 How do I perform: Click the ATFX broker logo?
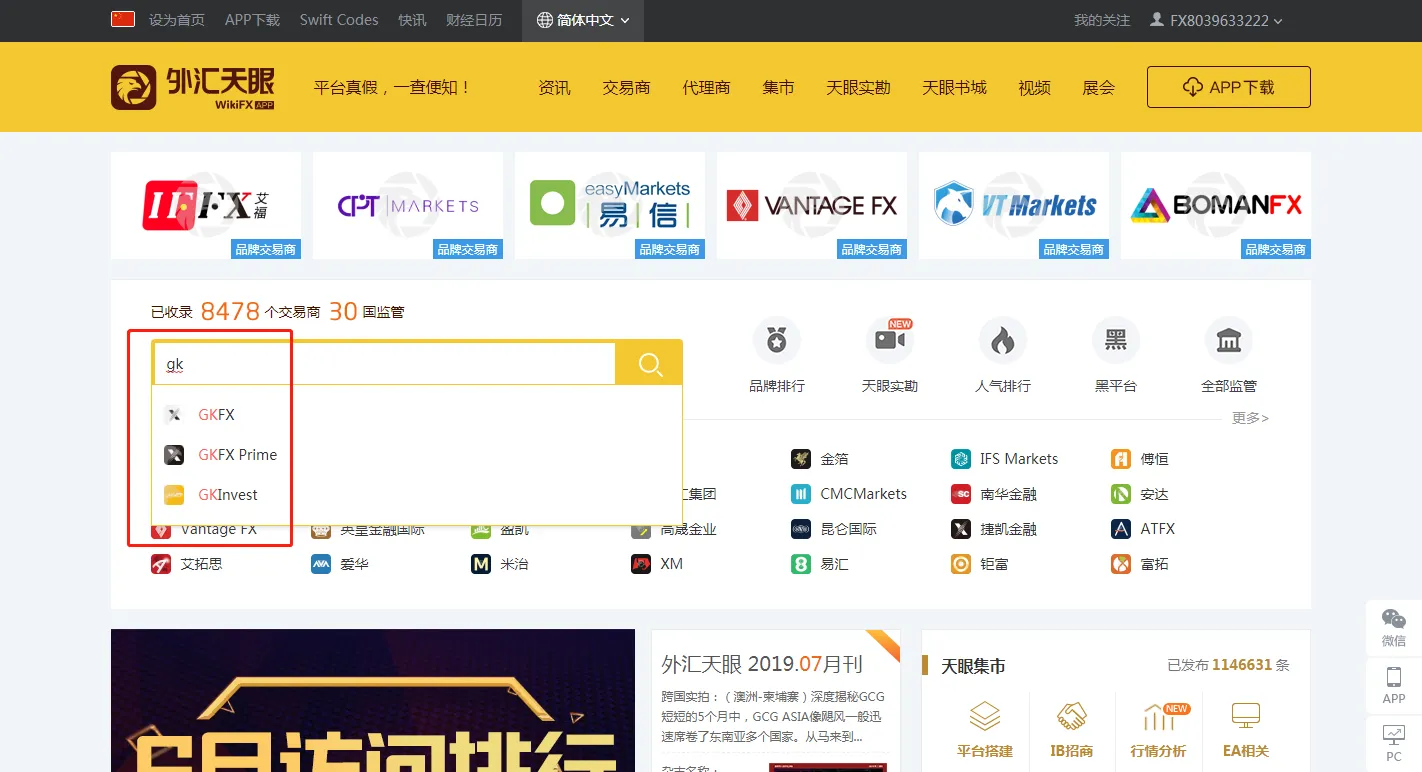click(x=1121, y=529)
